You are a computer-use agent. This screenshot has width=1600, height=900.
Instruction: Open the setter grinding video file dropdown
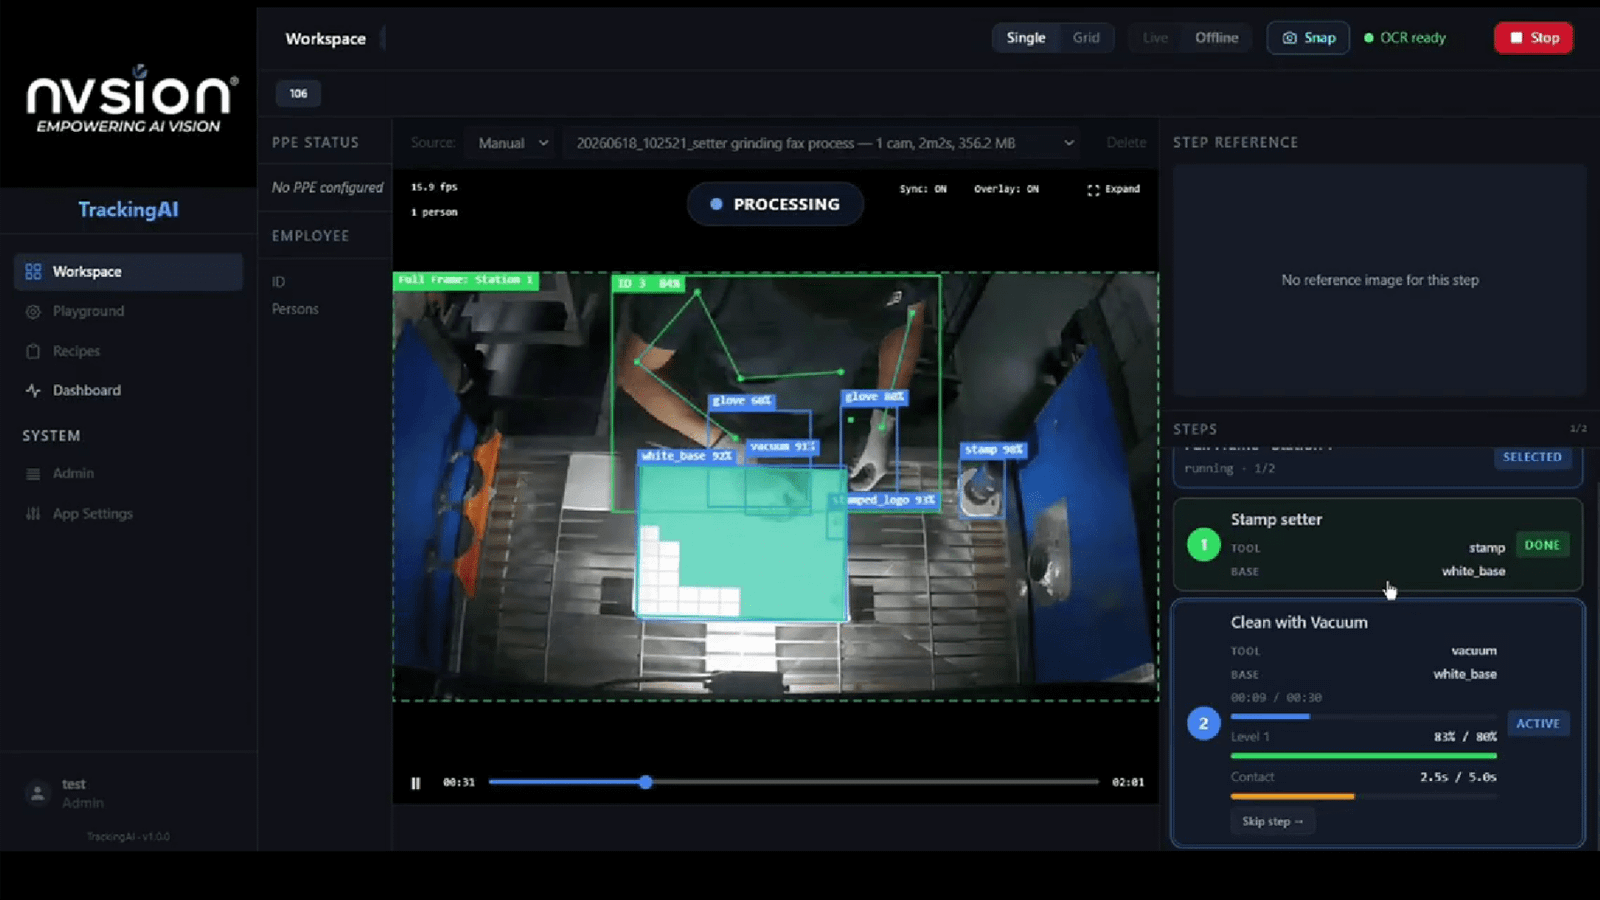point(826,143)
